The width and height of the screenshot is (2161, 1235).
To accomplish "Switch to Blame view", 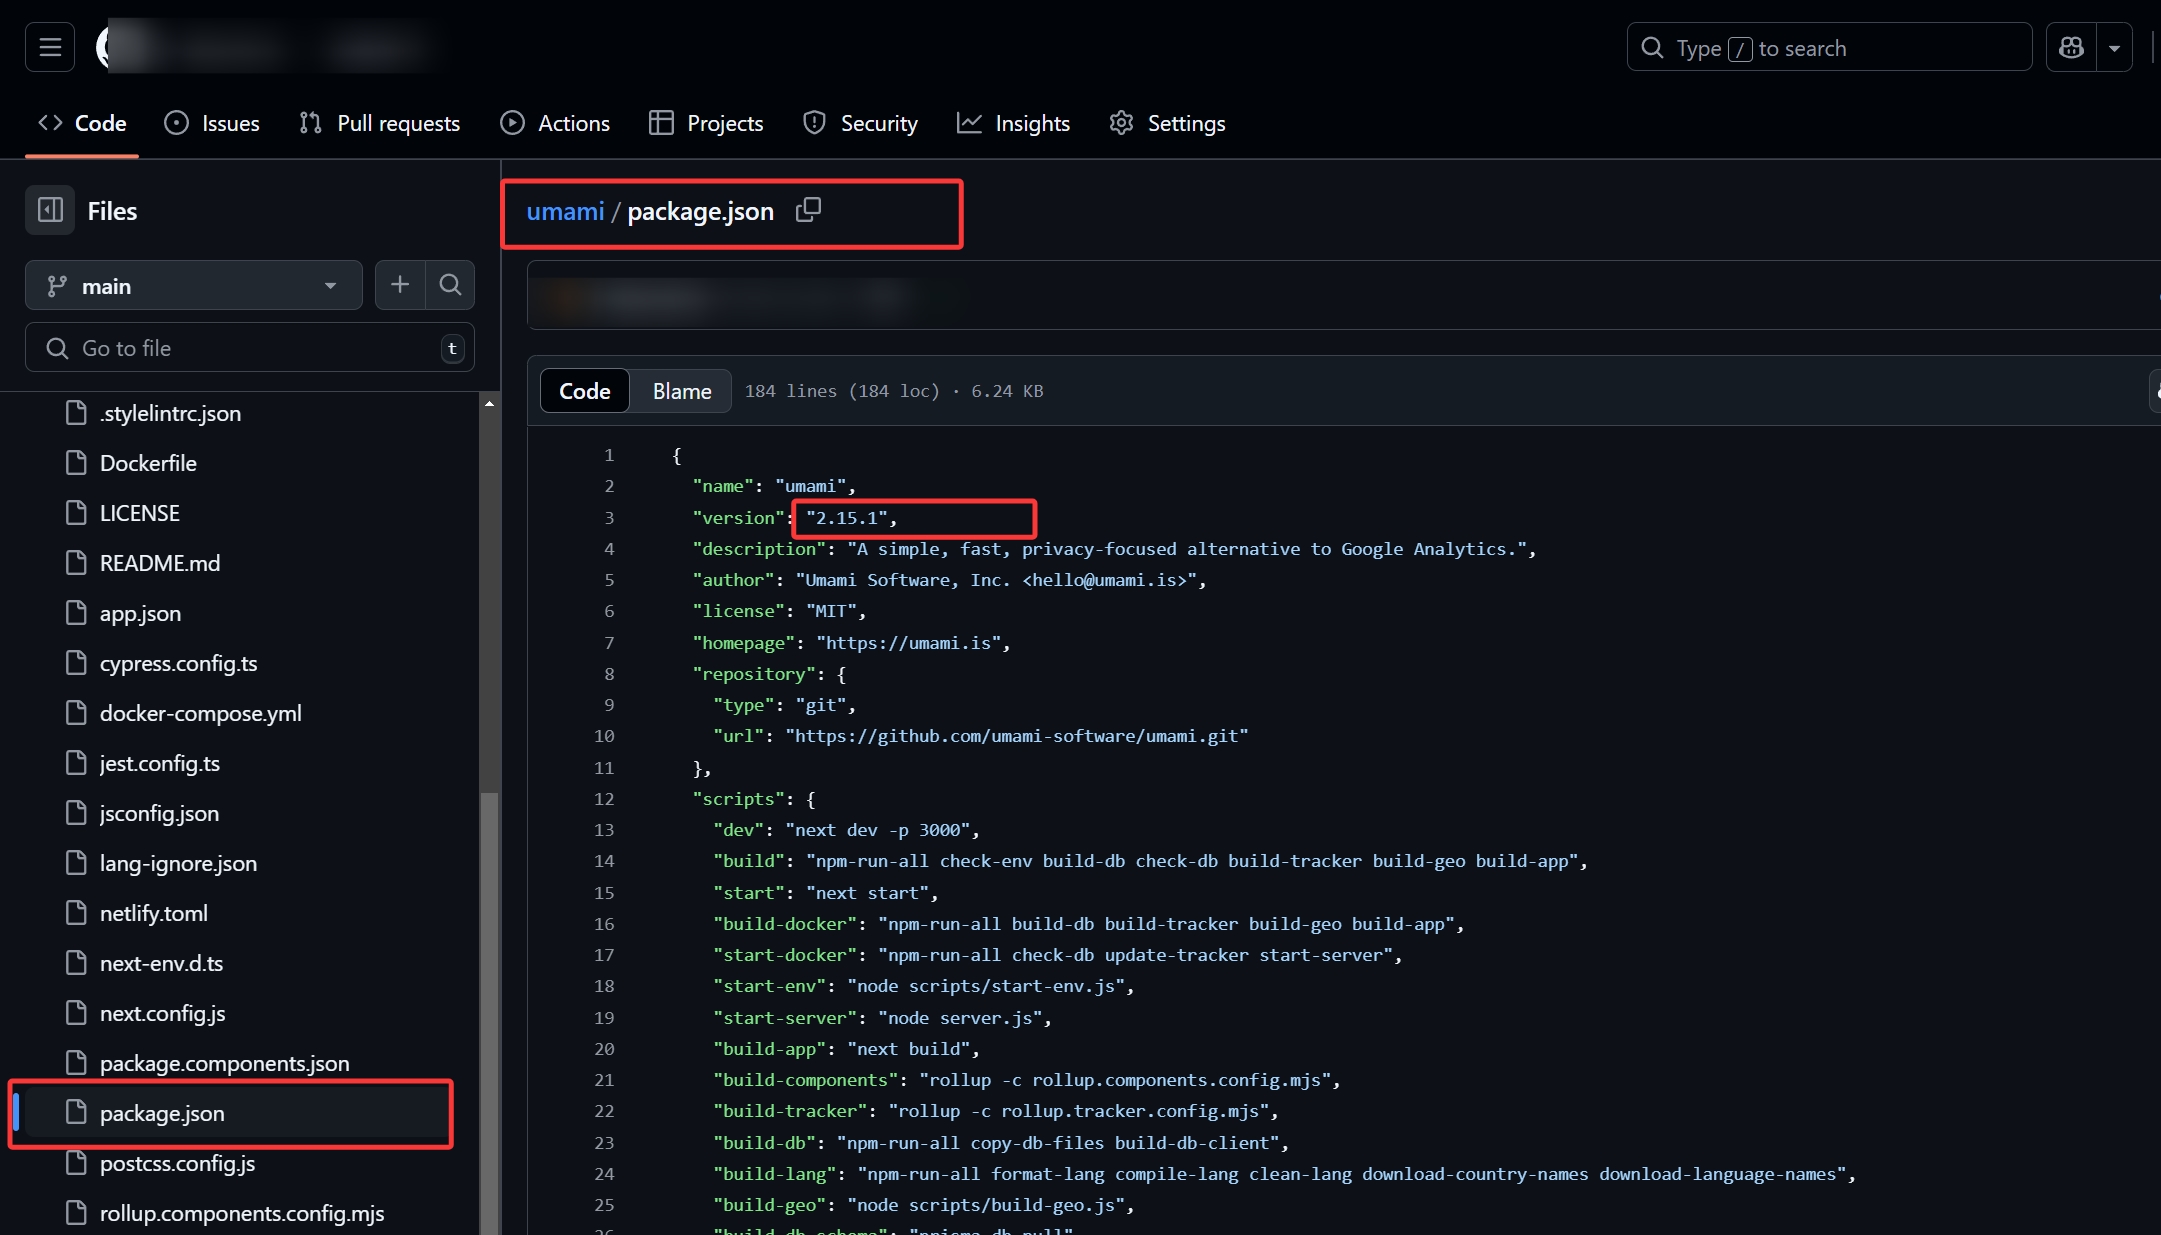I will (x=682, y=391).
